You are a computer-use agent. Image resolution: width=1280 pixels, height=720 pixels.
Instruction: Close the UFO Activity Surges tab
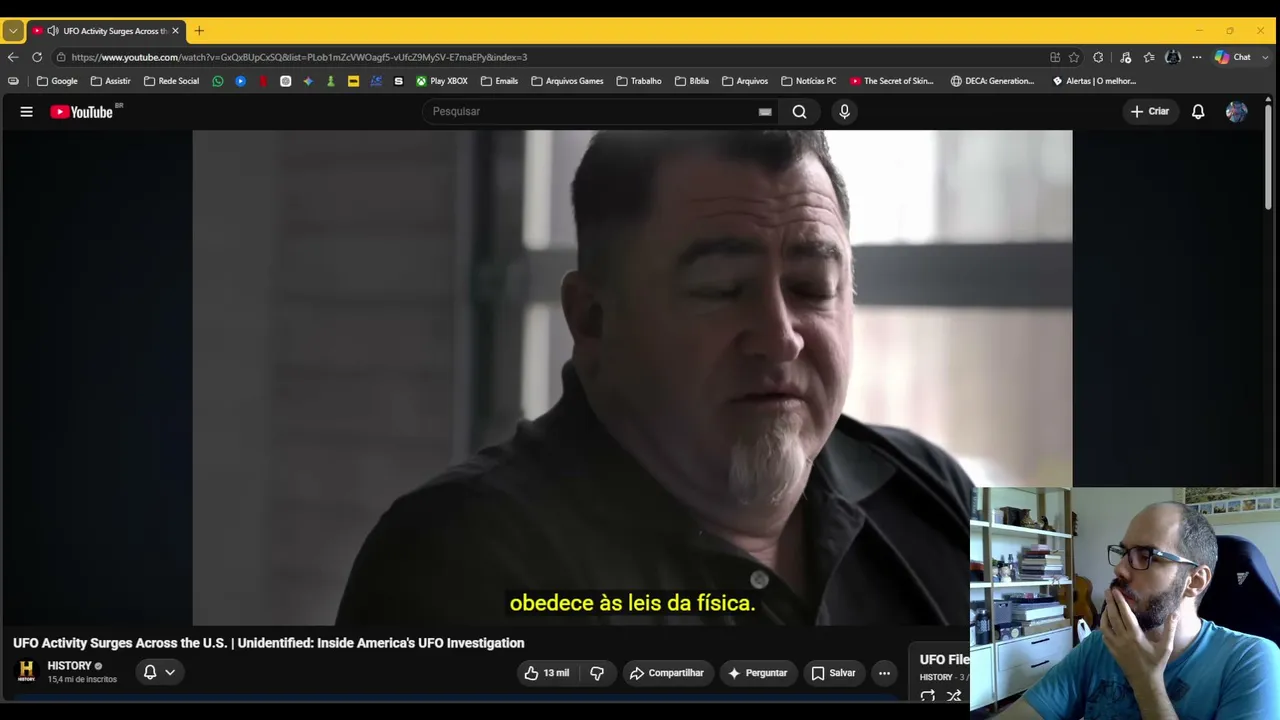point(175,31)
